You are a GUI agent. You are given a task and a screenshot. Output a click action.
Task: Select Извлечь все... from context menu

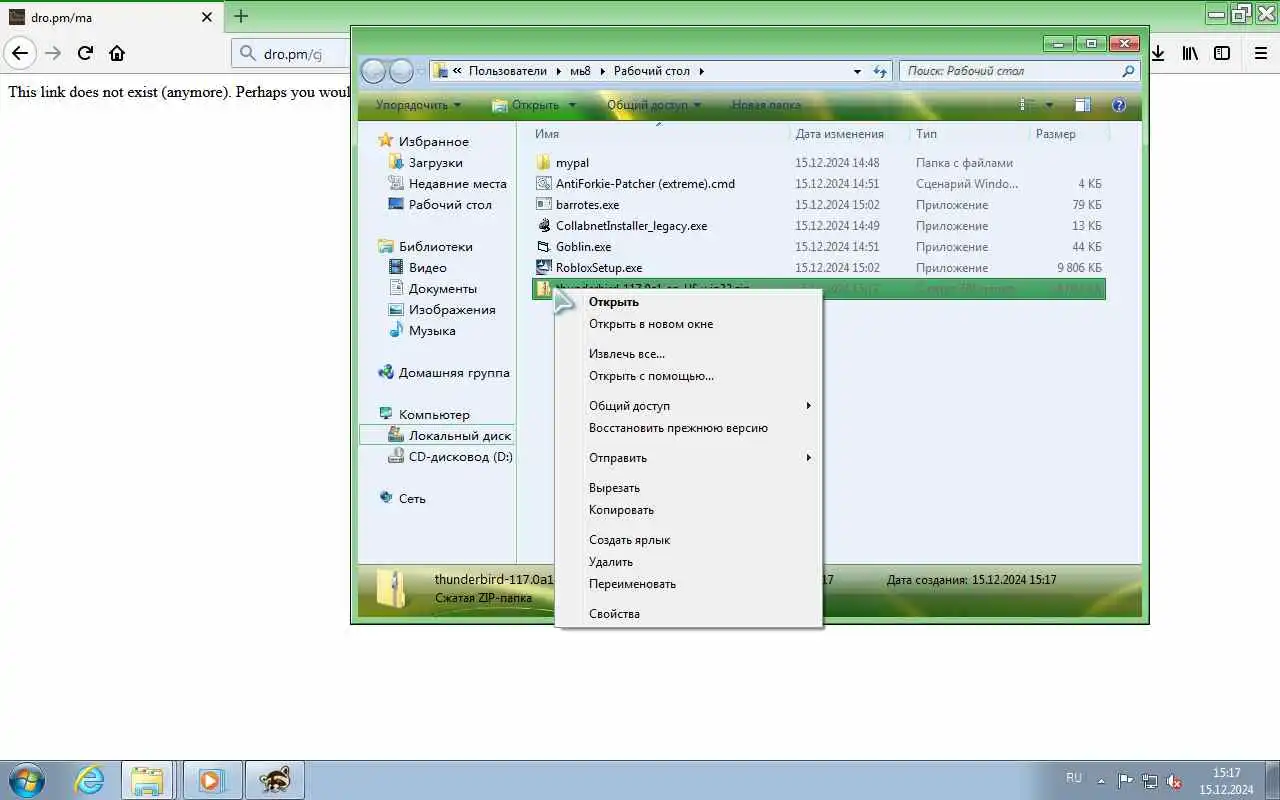627,354
